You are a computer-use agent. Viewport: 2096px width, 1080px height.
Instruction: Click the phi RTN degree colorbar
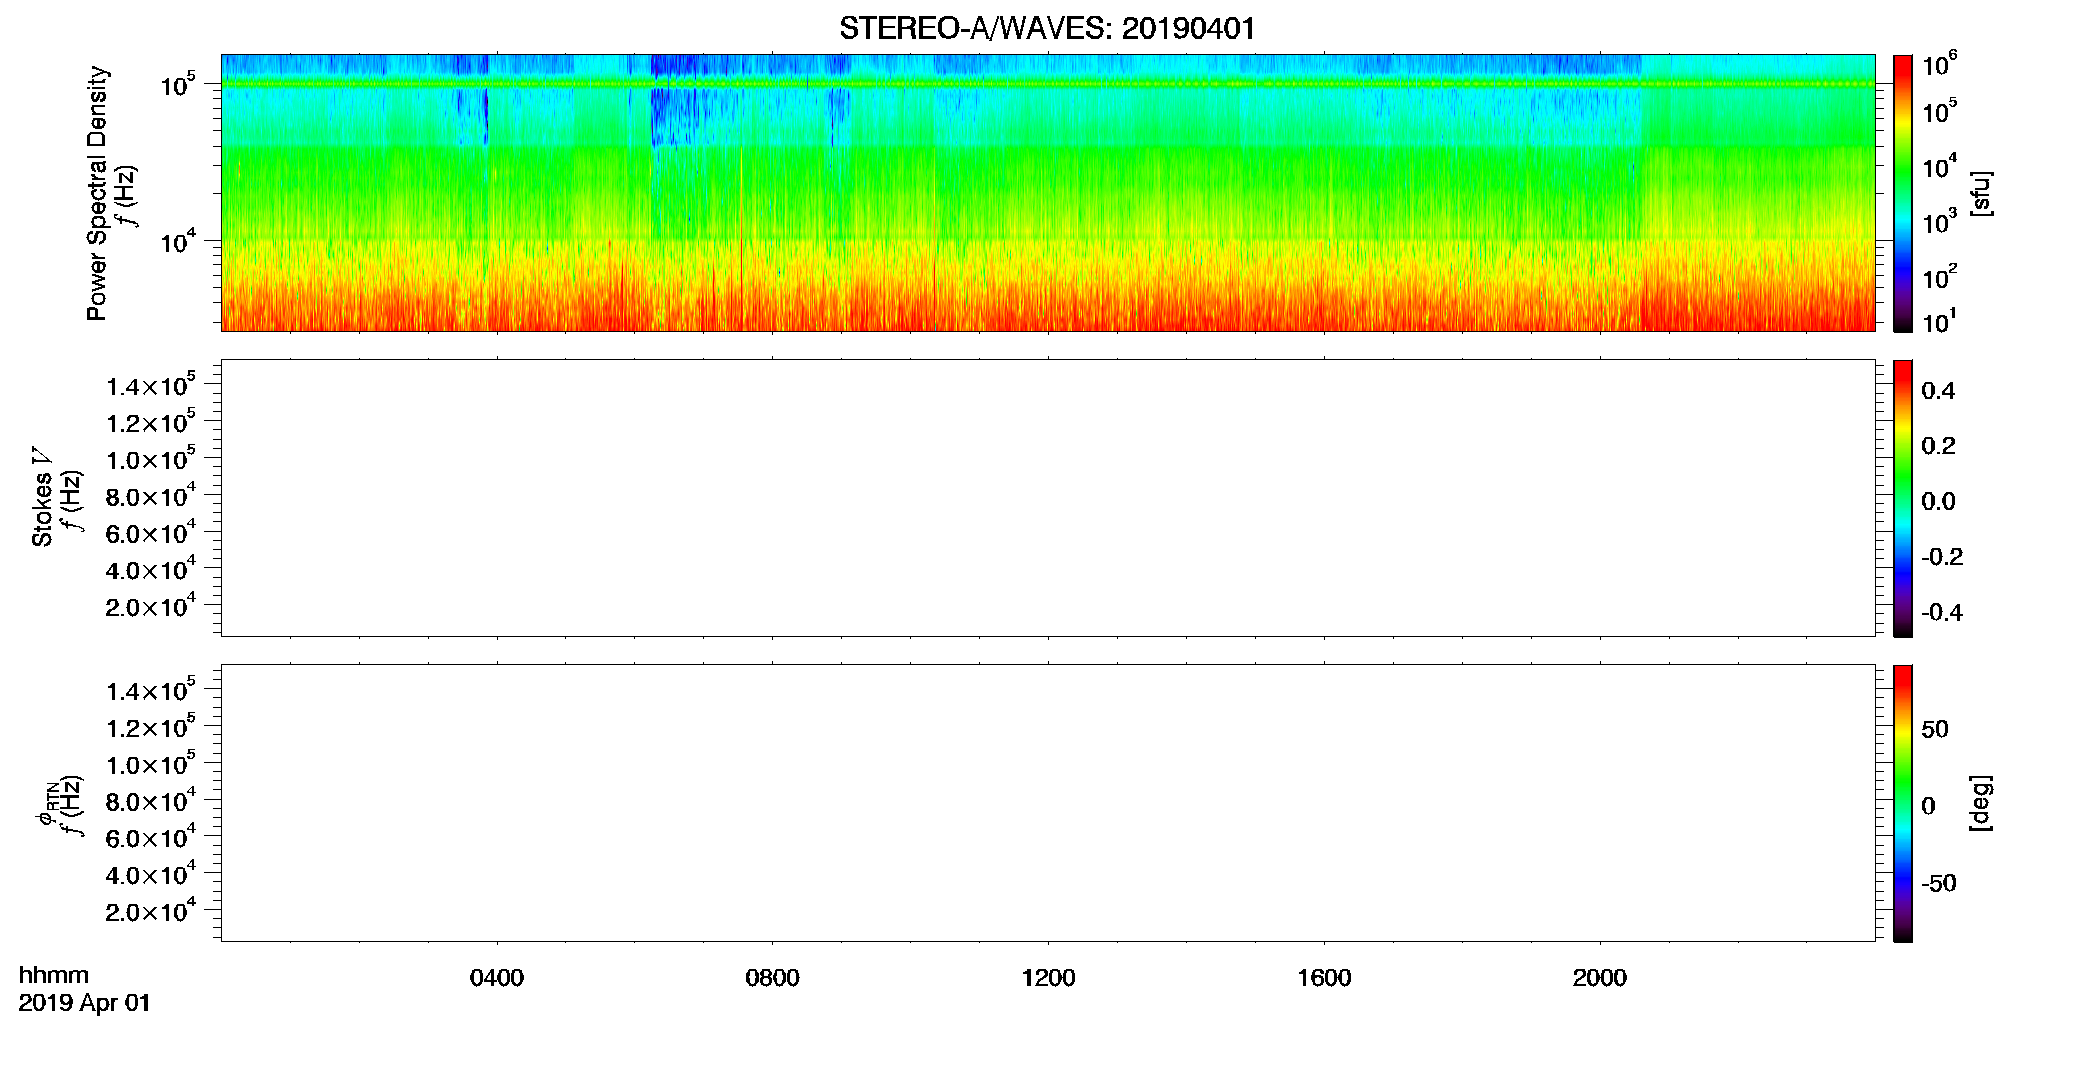(1903, 803)
